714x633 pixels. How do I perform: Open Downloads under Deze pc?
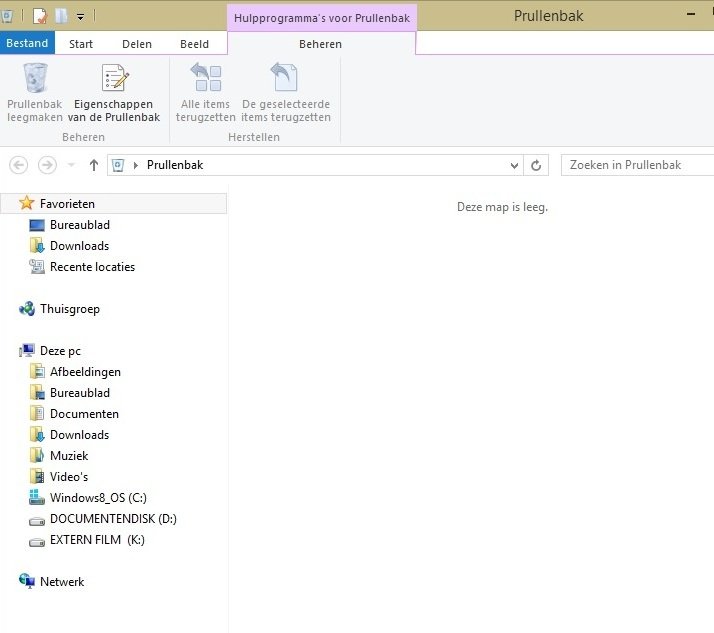click(x=79, y=435)
